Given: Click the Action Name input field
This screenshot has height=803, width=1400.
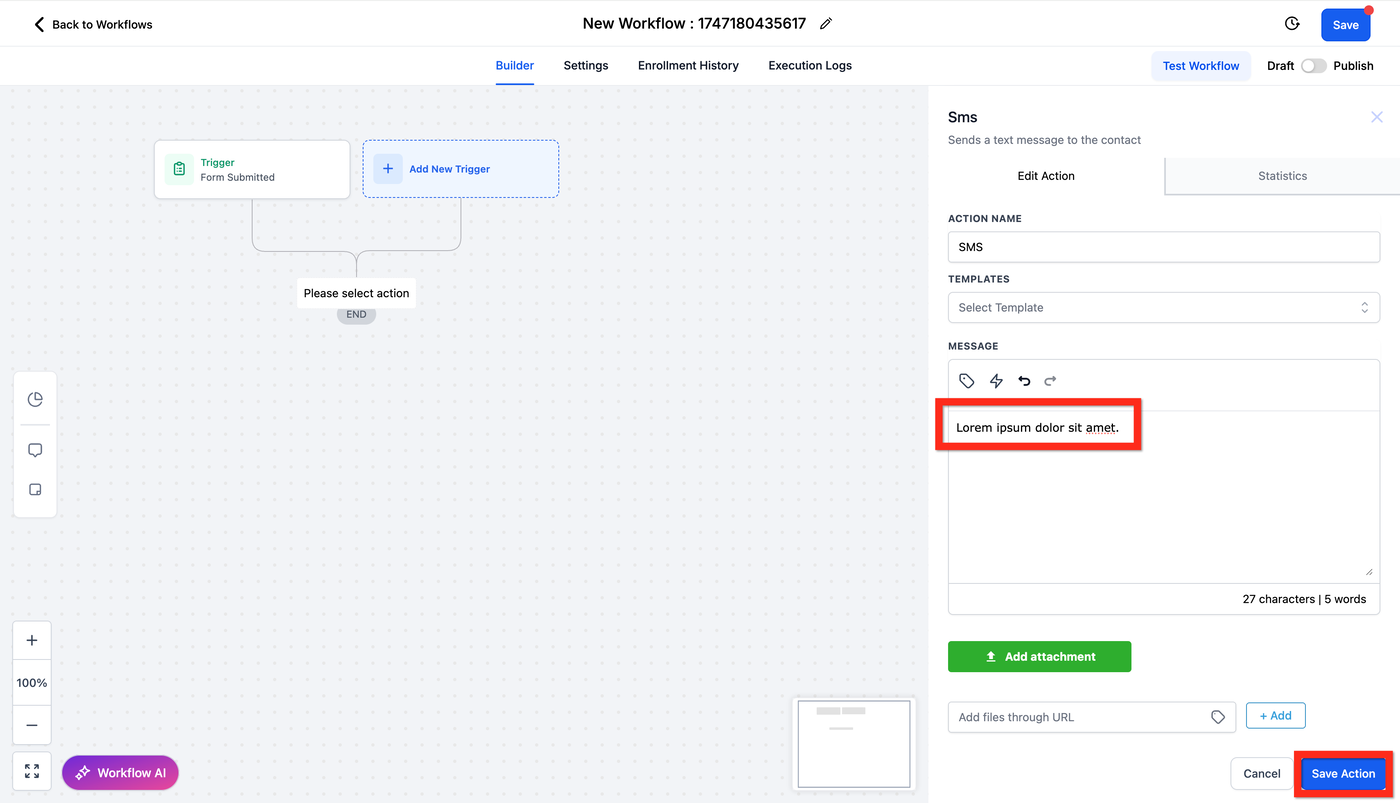Looking at the screenshot, I should coord(1164,247).
